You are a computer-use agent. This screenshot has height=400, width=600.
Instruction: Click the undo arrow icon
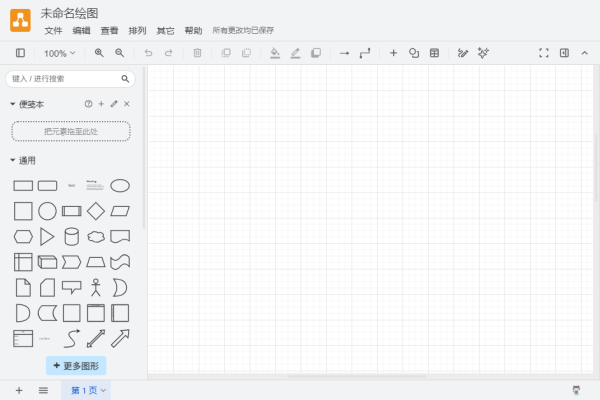pyautogui.click(x=148, y=53)
